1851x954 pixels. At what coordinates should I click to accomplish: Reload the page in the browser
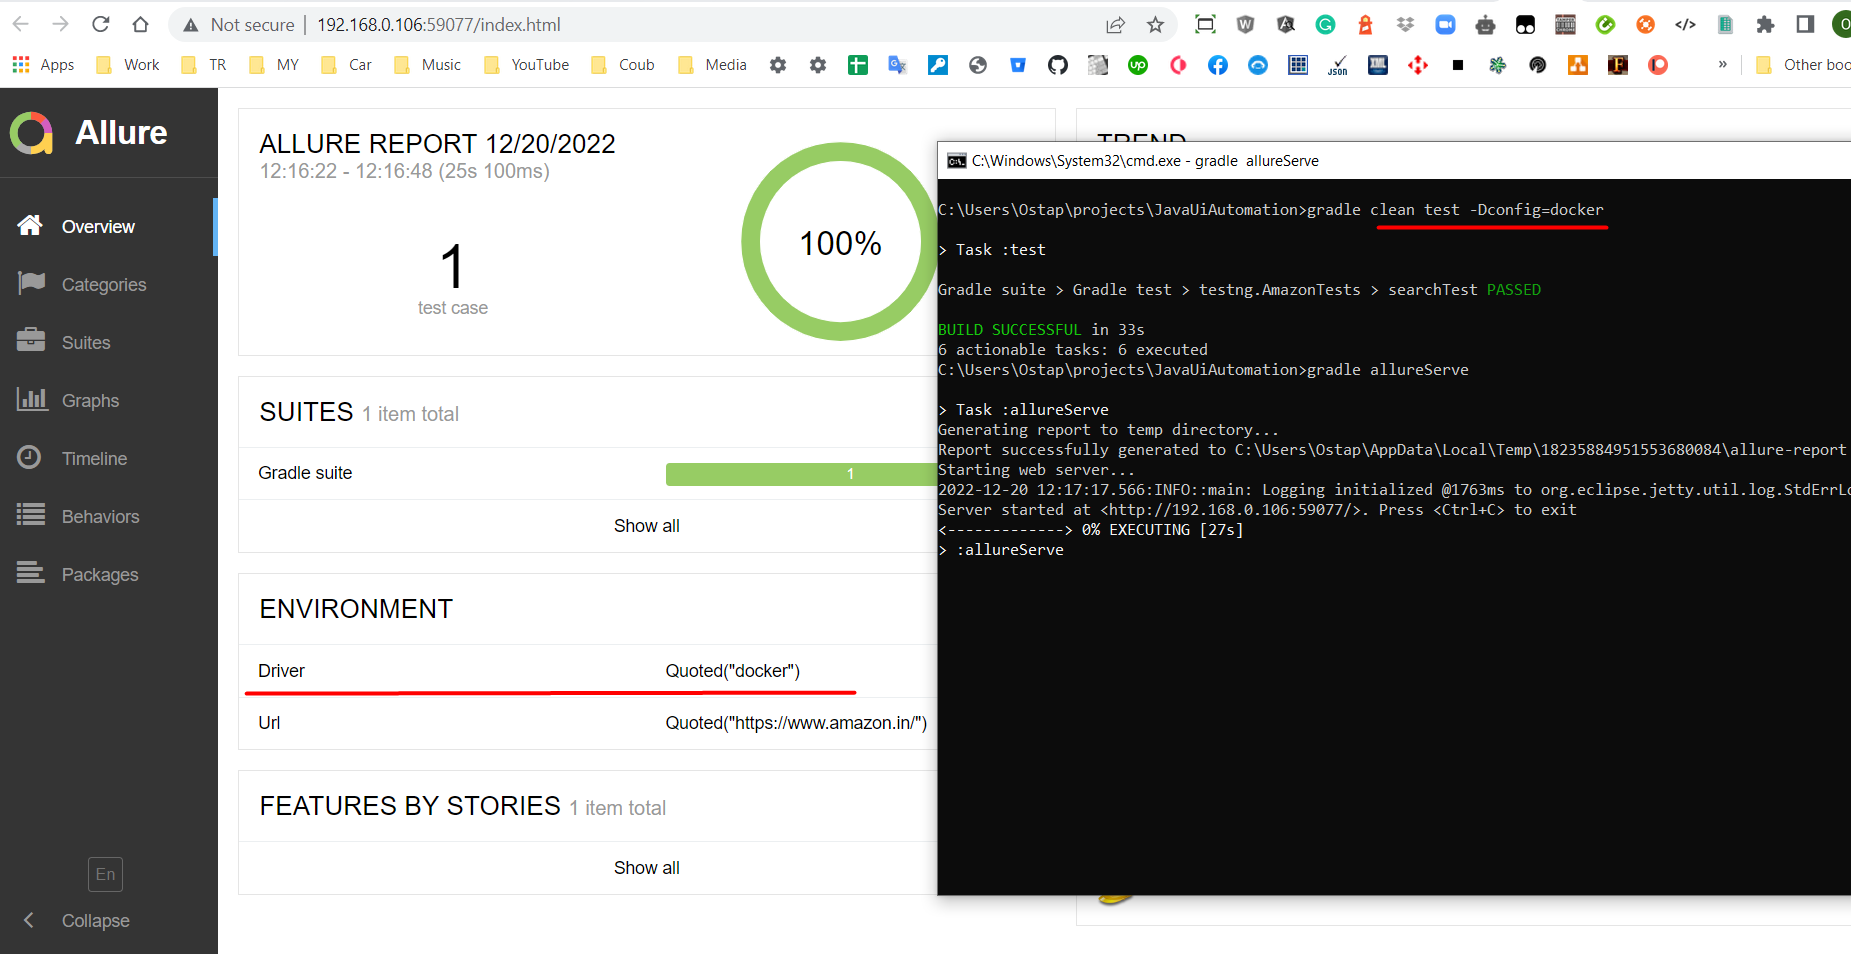(100, 24)
